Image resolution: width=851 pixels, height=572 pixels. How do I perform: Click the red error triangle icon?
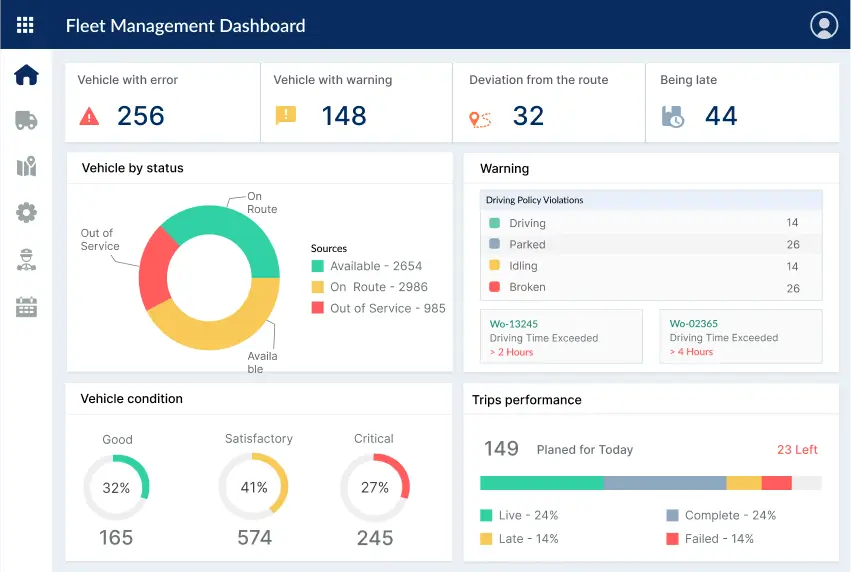pyautogui.click(x=90, y=116)
